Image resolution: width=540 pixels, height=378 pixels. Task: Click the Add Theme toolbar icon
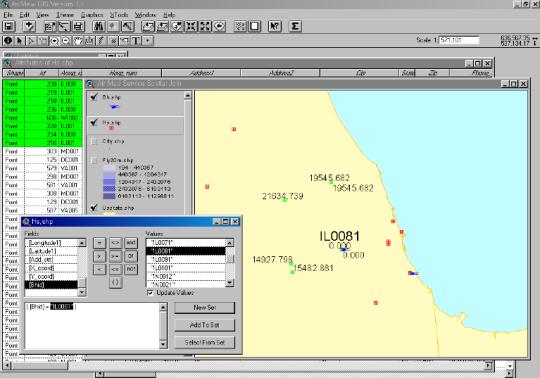pos(29,27)
